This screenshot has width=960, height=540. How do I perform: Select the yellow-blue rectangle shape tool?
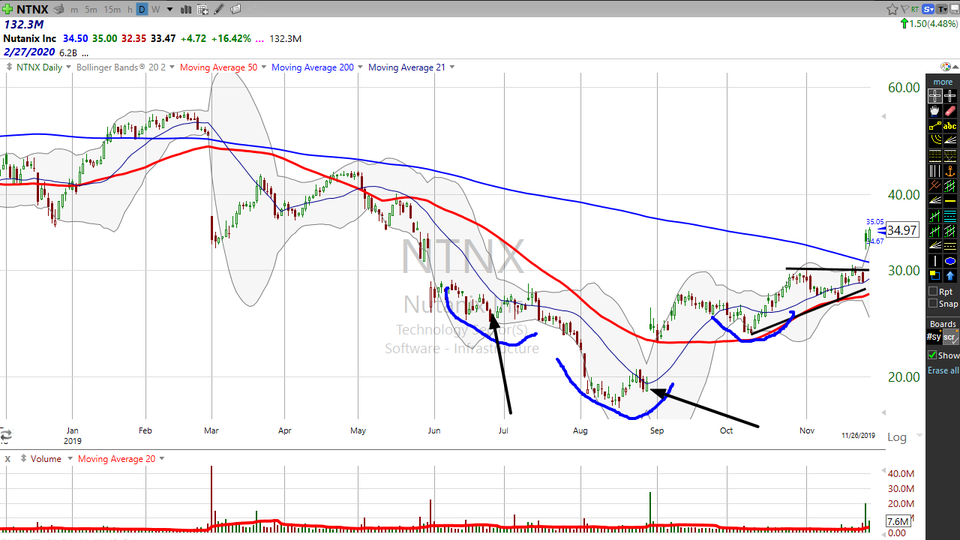935,277
